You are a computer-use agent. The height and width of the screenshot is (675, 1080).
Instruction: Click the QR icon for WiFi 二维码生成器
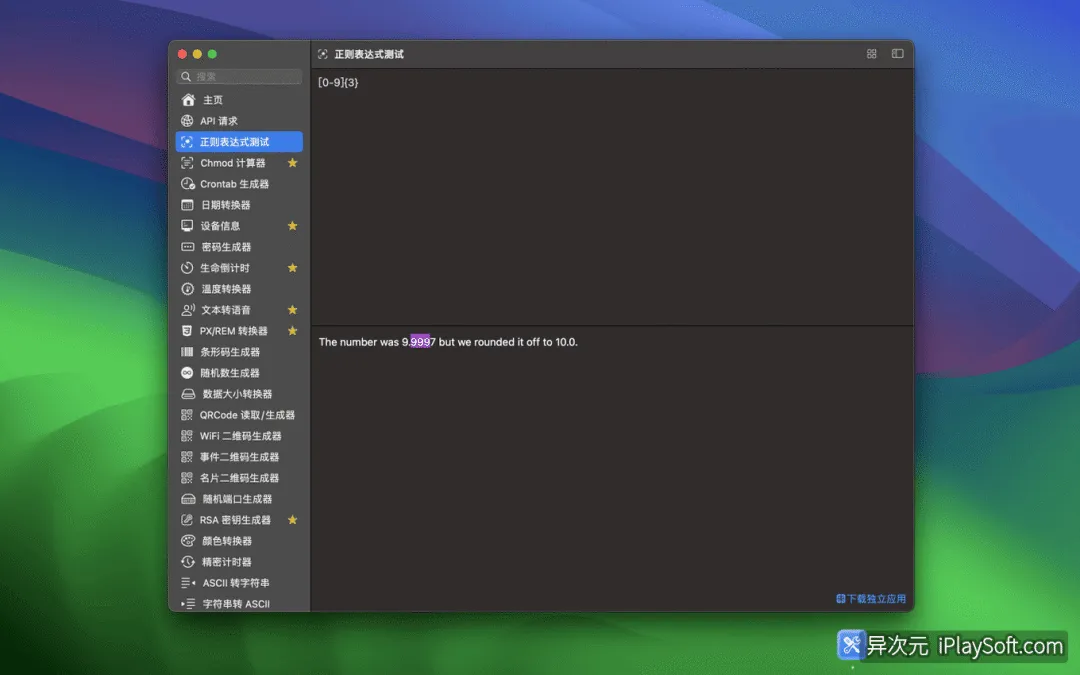[x=187, y=436]
